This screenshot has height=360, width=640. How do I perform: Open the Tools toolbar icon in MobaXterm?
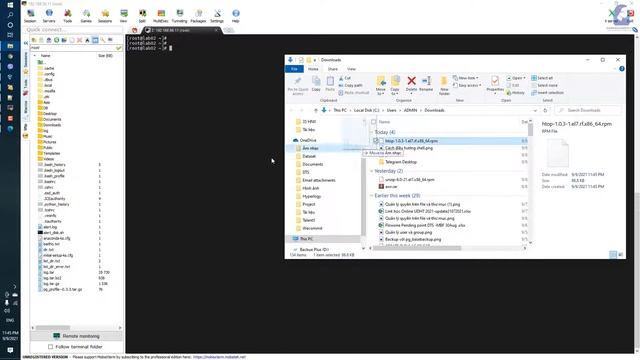tap(68, 16)
